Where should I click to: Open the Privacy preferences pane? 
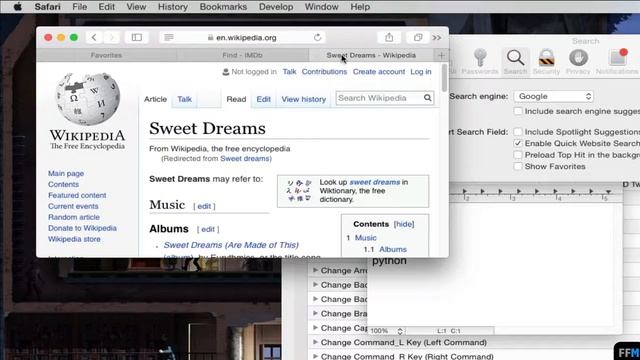578,62
